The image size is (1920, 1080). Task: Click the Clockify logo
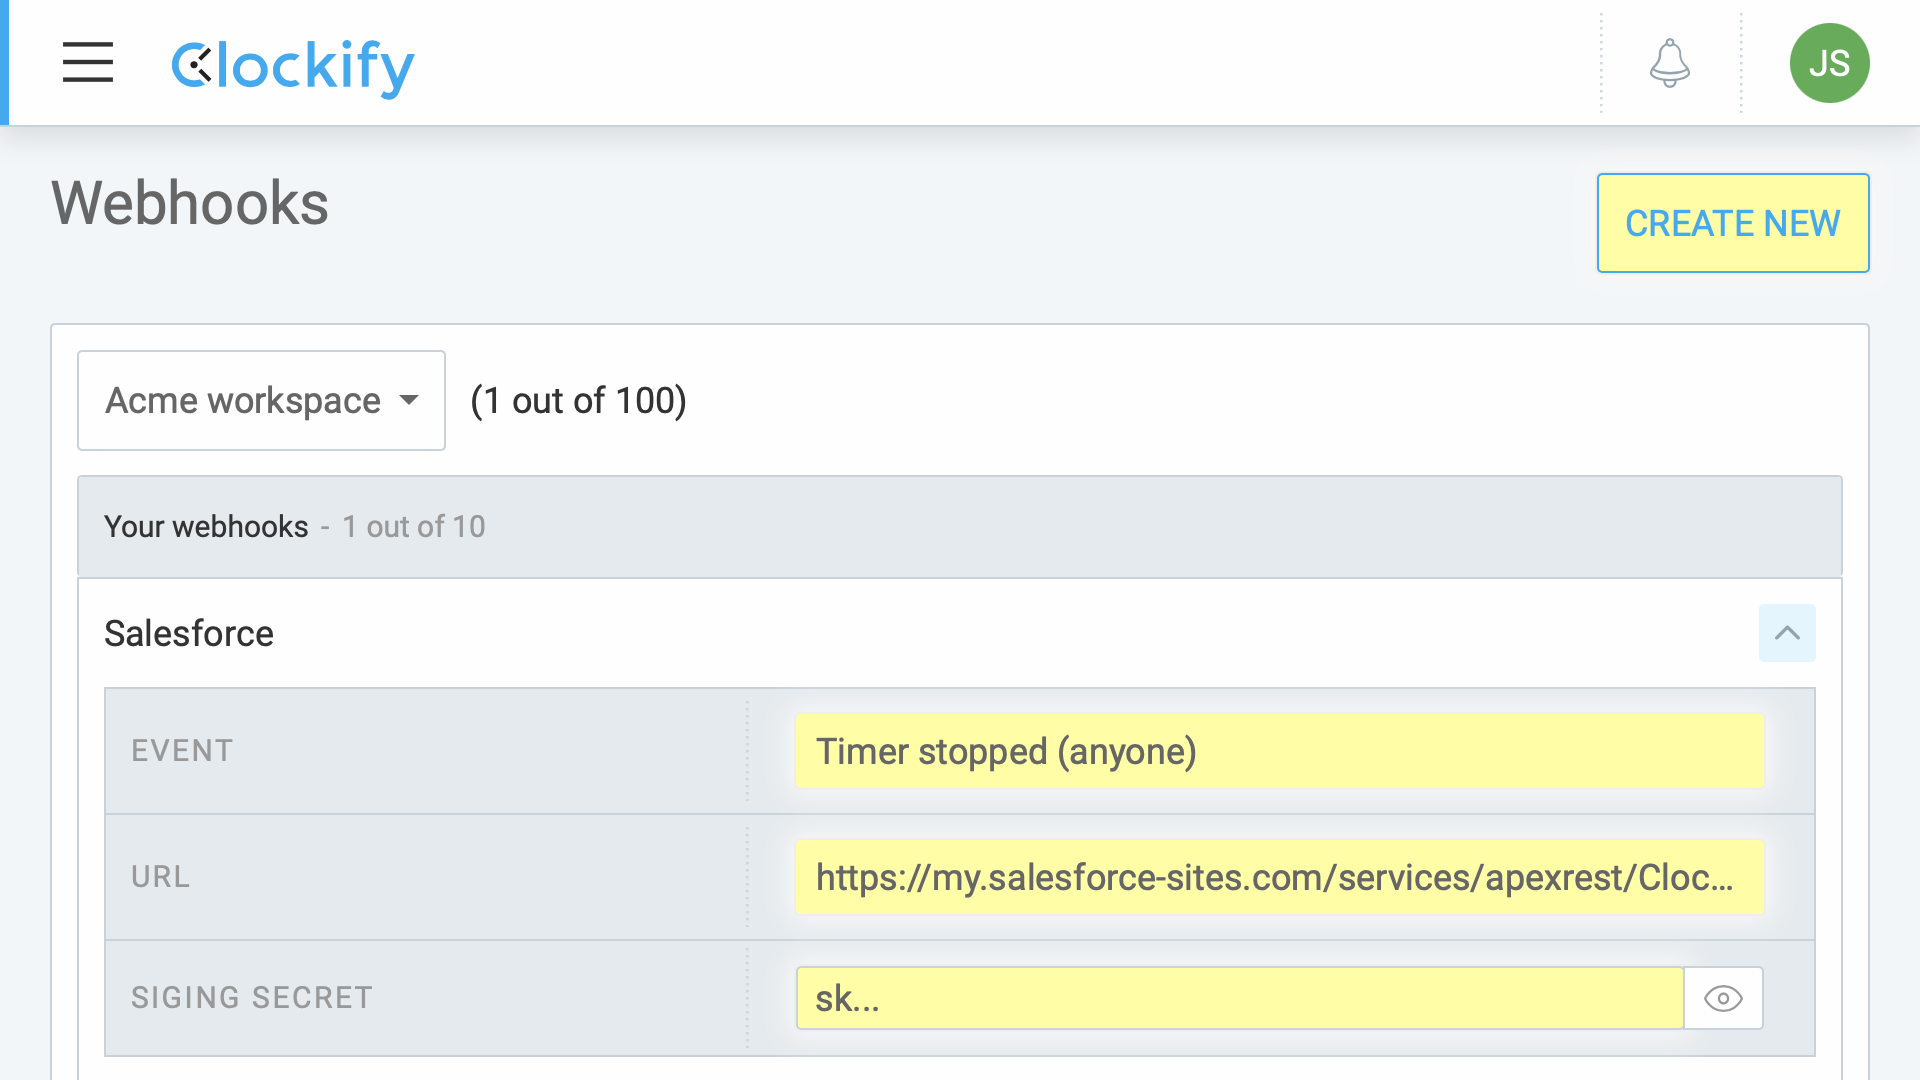pyautogui.click(x=292, y=66)
